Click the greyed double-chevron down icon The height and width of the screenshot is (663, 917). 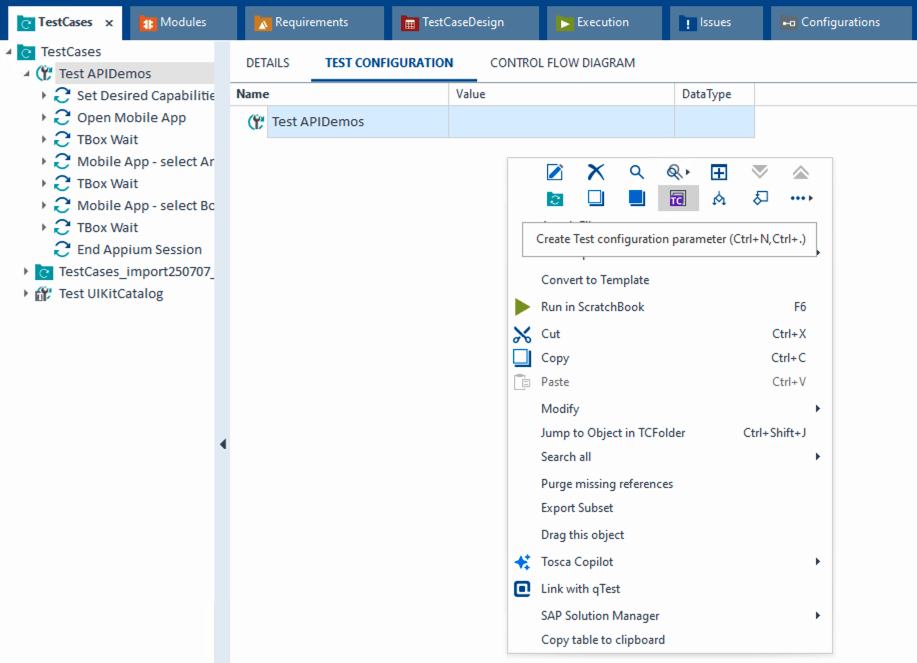[x=760, y=172]
